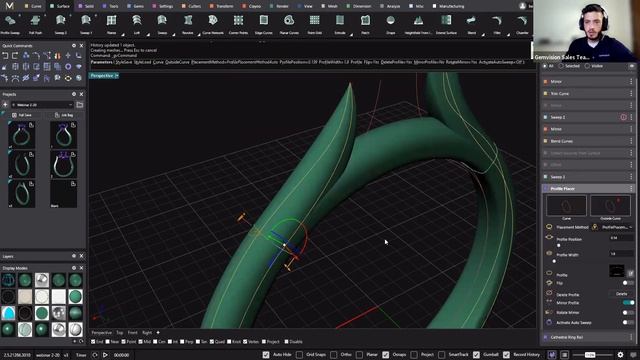
Task: Open settings gear in status bar
Action: (620, 355)
